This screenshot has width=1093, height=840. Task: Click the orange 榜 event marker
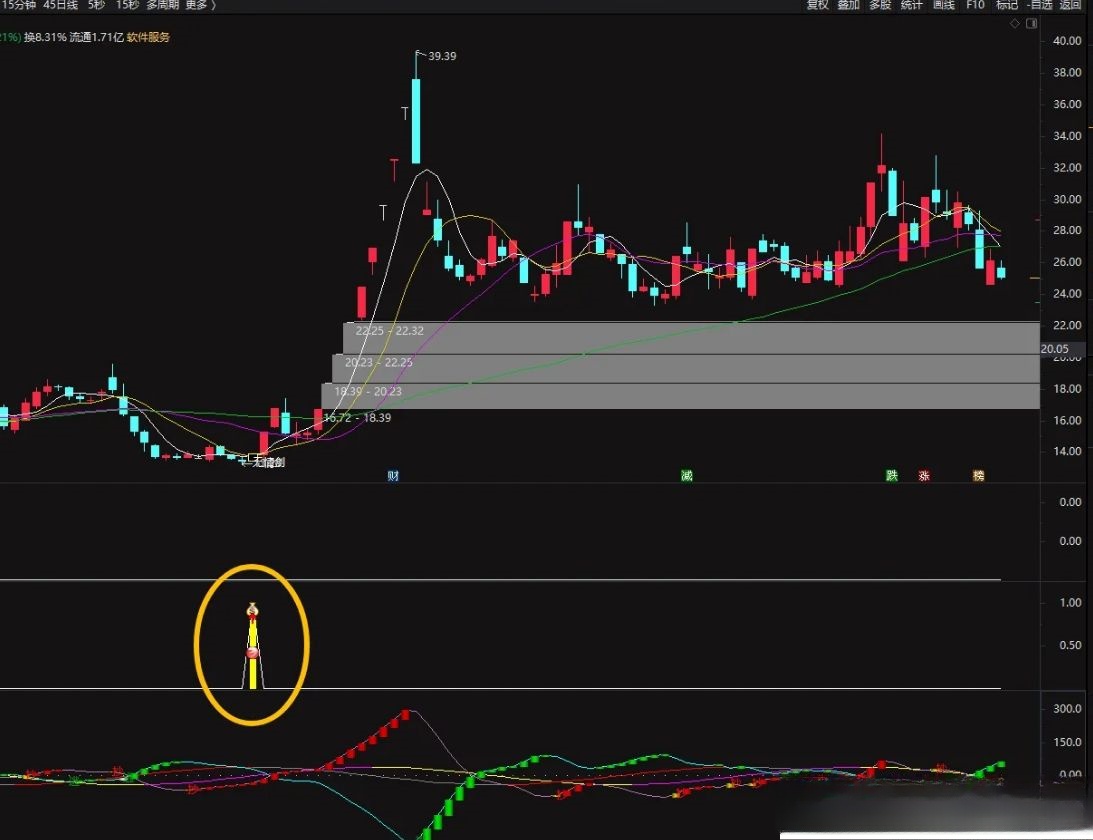coord(978,476)
